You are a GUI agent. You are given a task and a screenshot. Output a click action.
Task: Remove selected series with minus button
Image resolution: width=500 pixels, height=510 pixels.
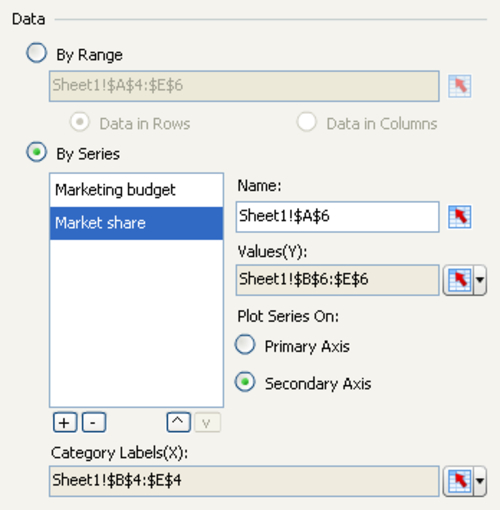pos(94,422)
